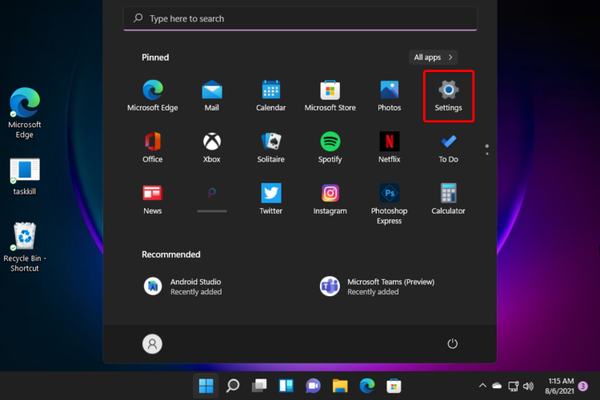Open the Xbox app
Image resolution: width=600 pixels, height=400 pixels.
point(211,145)
